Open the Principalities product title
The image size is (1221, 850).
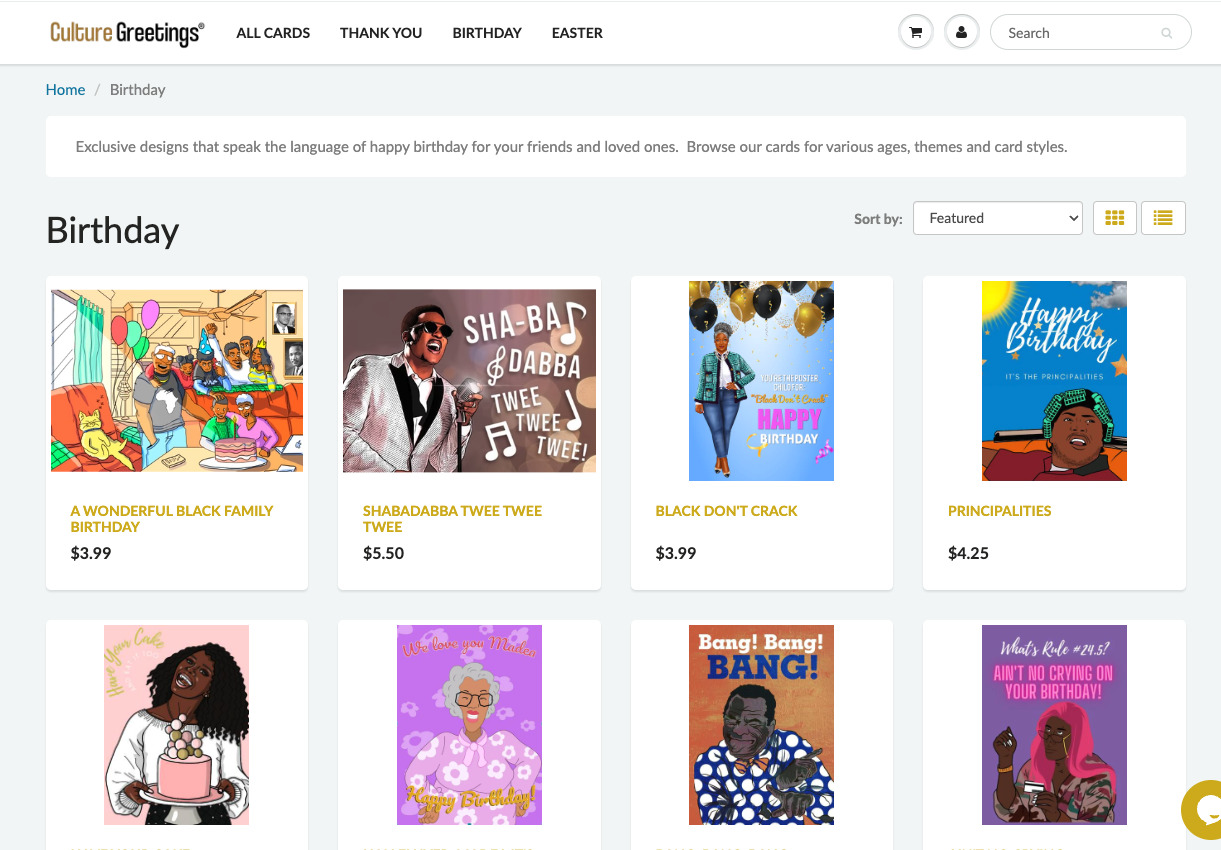(1000, 510)
